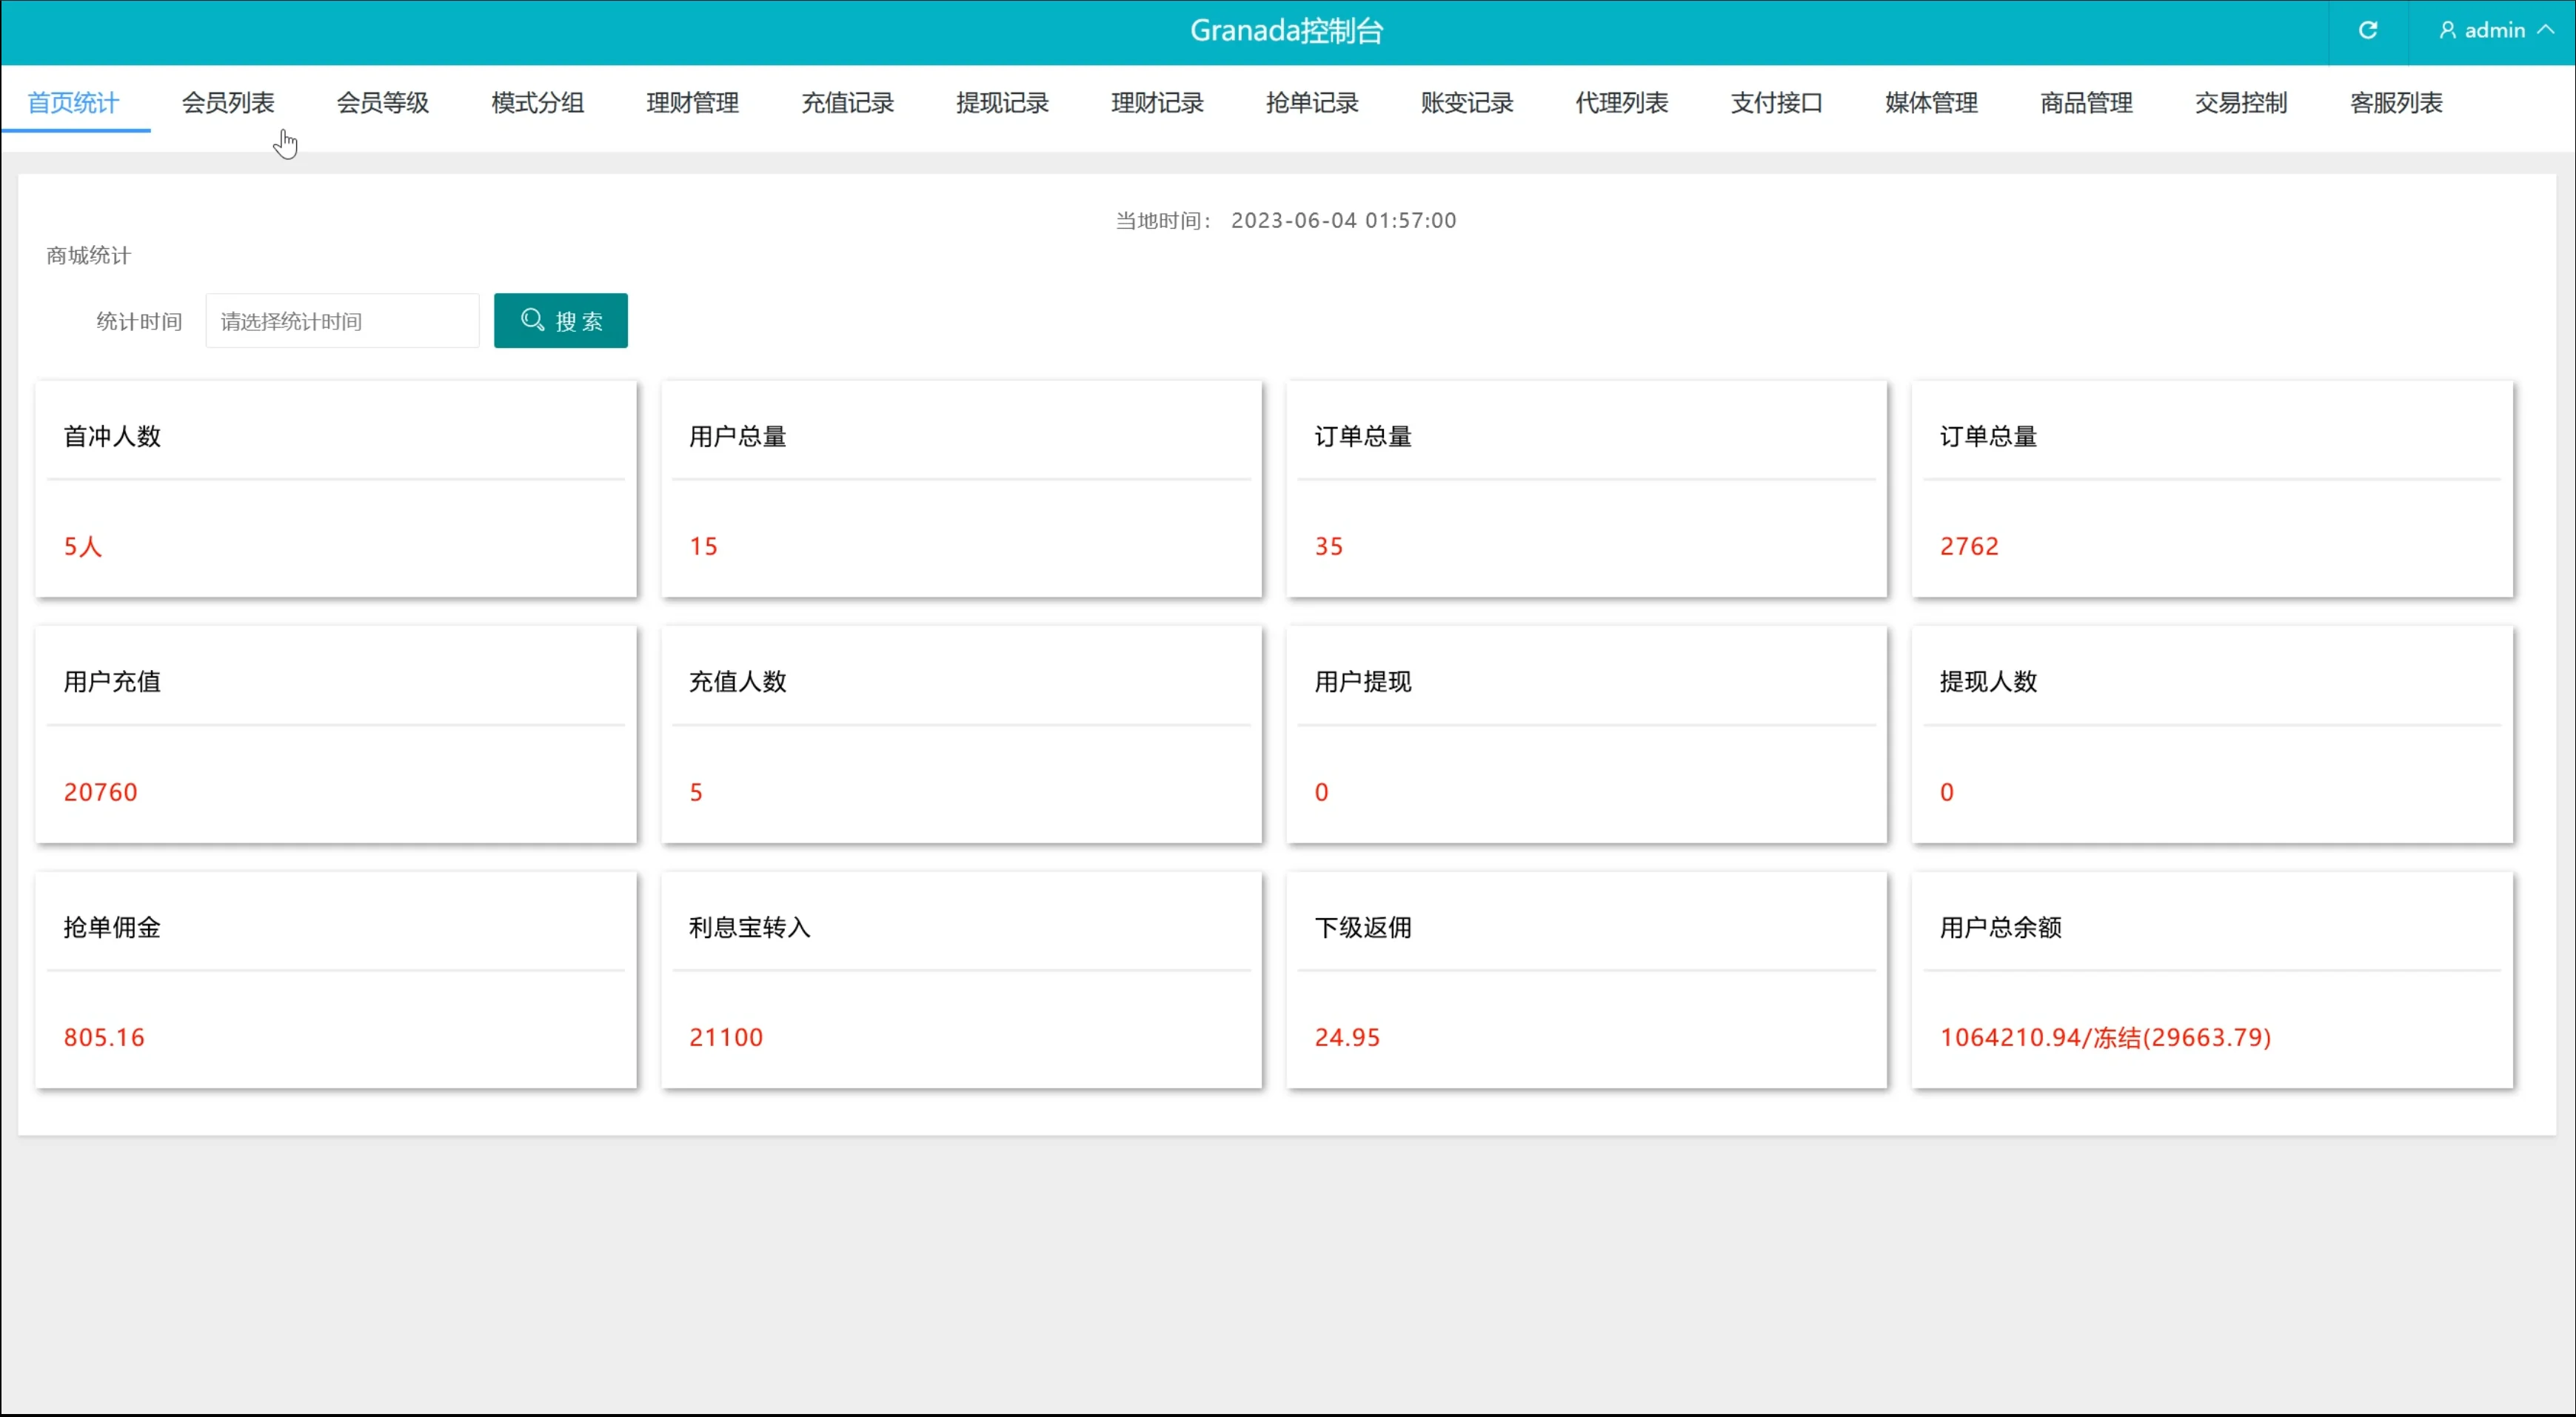Screen dimensions: 2576x1417
Task: Open the 客服列表 tab
Action: [x=2396, y=103]
